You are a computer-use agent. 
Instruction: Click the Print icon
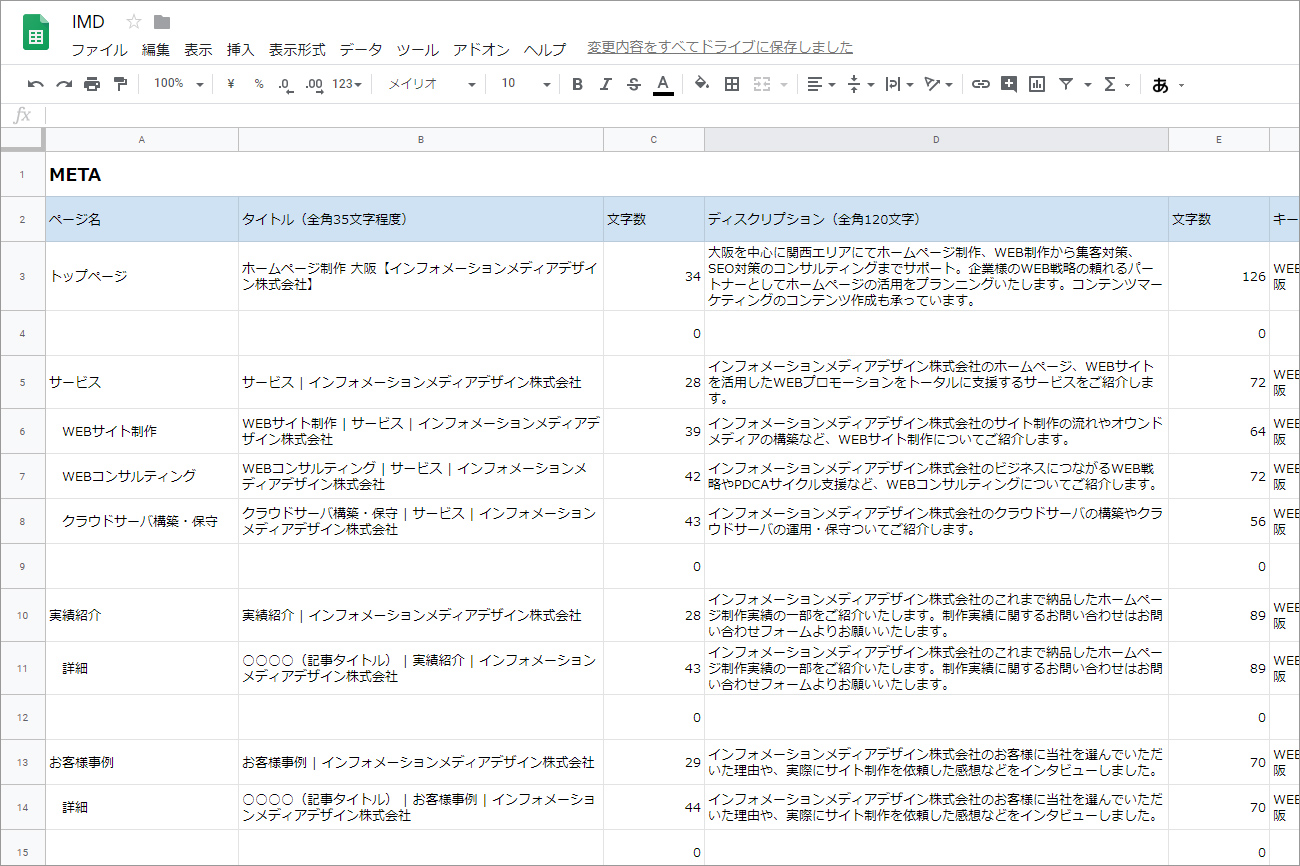pos(92,84)
